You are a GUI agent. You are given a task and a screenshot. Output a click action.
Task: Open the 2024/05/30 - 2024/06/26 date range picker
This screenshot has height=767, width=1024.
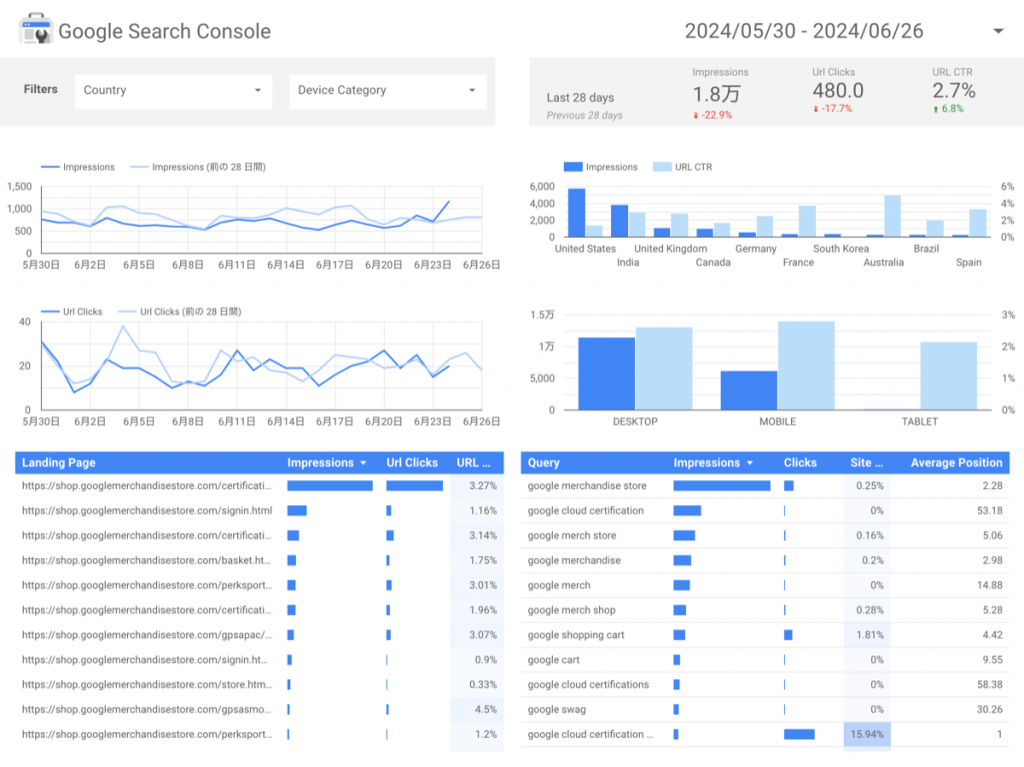[843, 31]
